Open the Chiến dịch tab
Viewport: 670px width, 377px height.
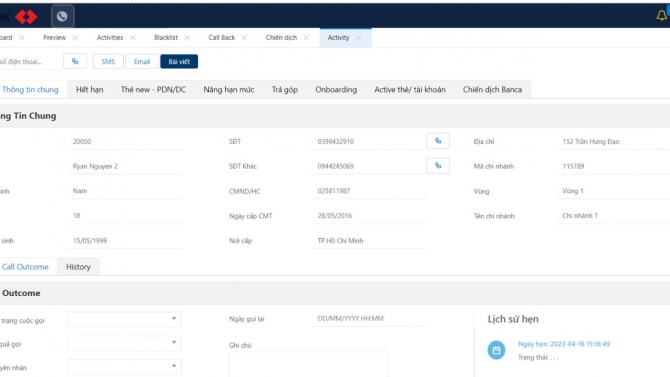[x=281, y=38]
